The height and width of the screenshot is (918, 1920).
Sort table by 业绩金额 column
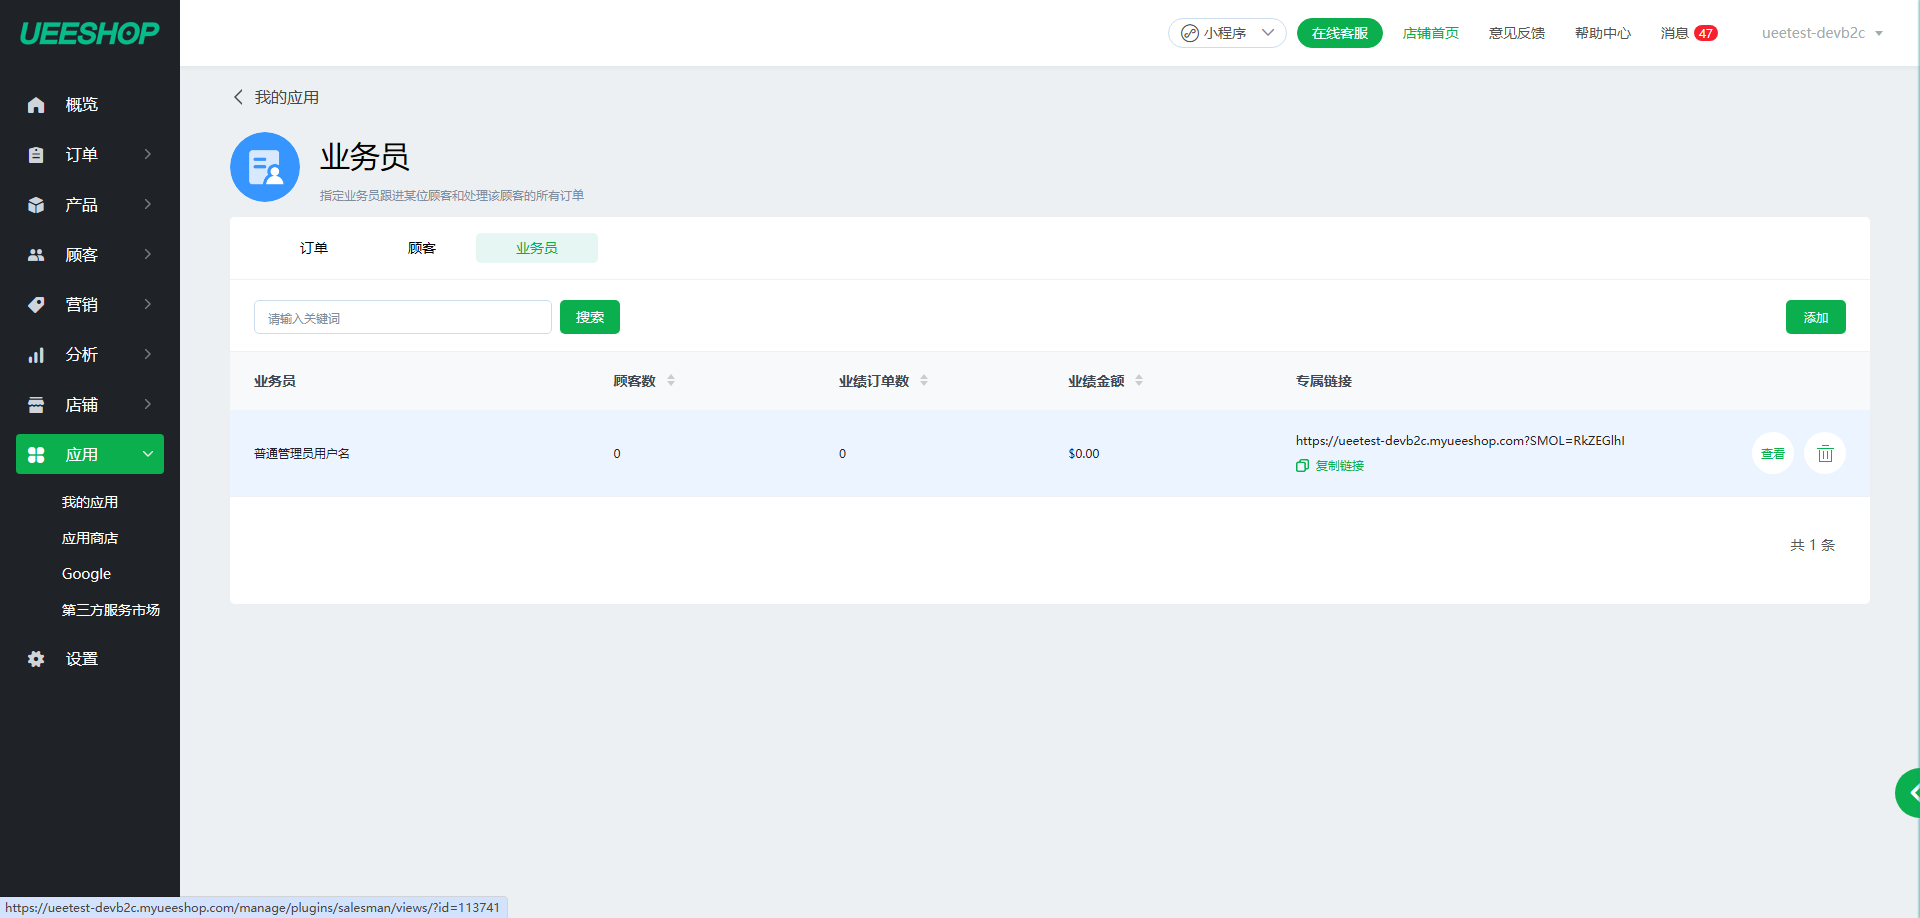pos(1139,381)
